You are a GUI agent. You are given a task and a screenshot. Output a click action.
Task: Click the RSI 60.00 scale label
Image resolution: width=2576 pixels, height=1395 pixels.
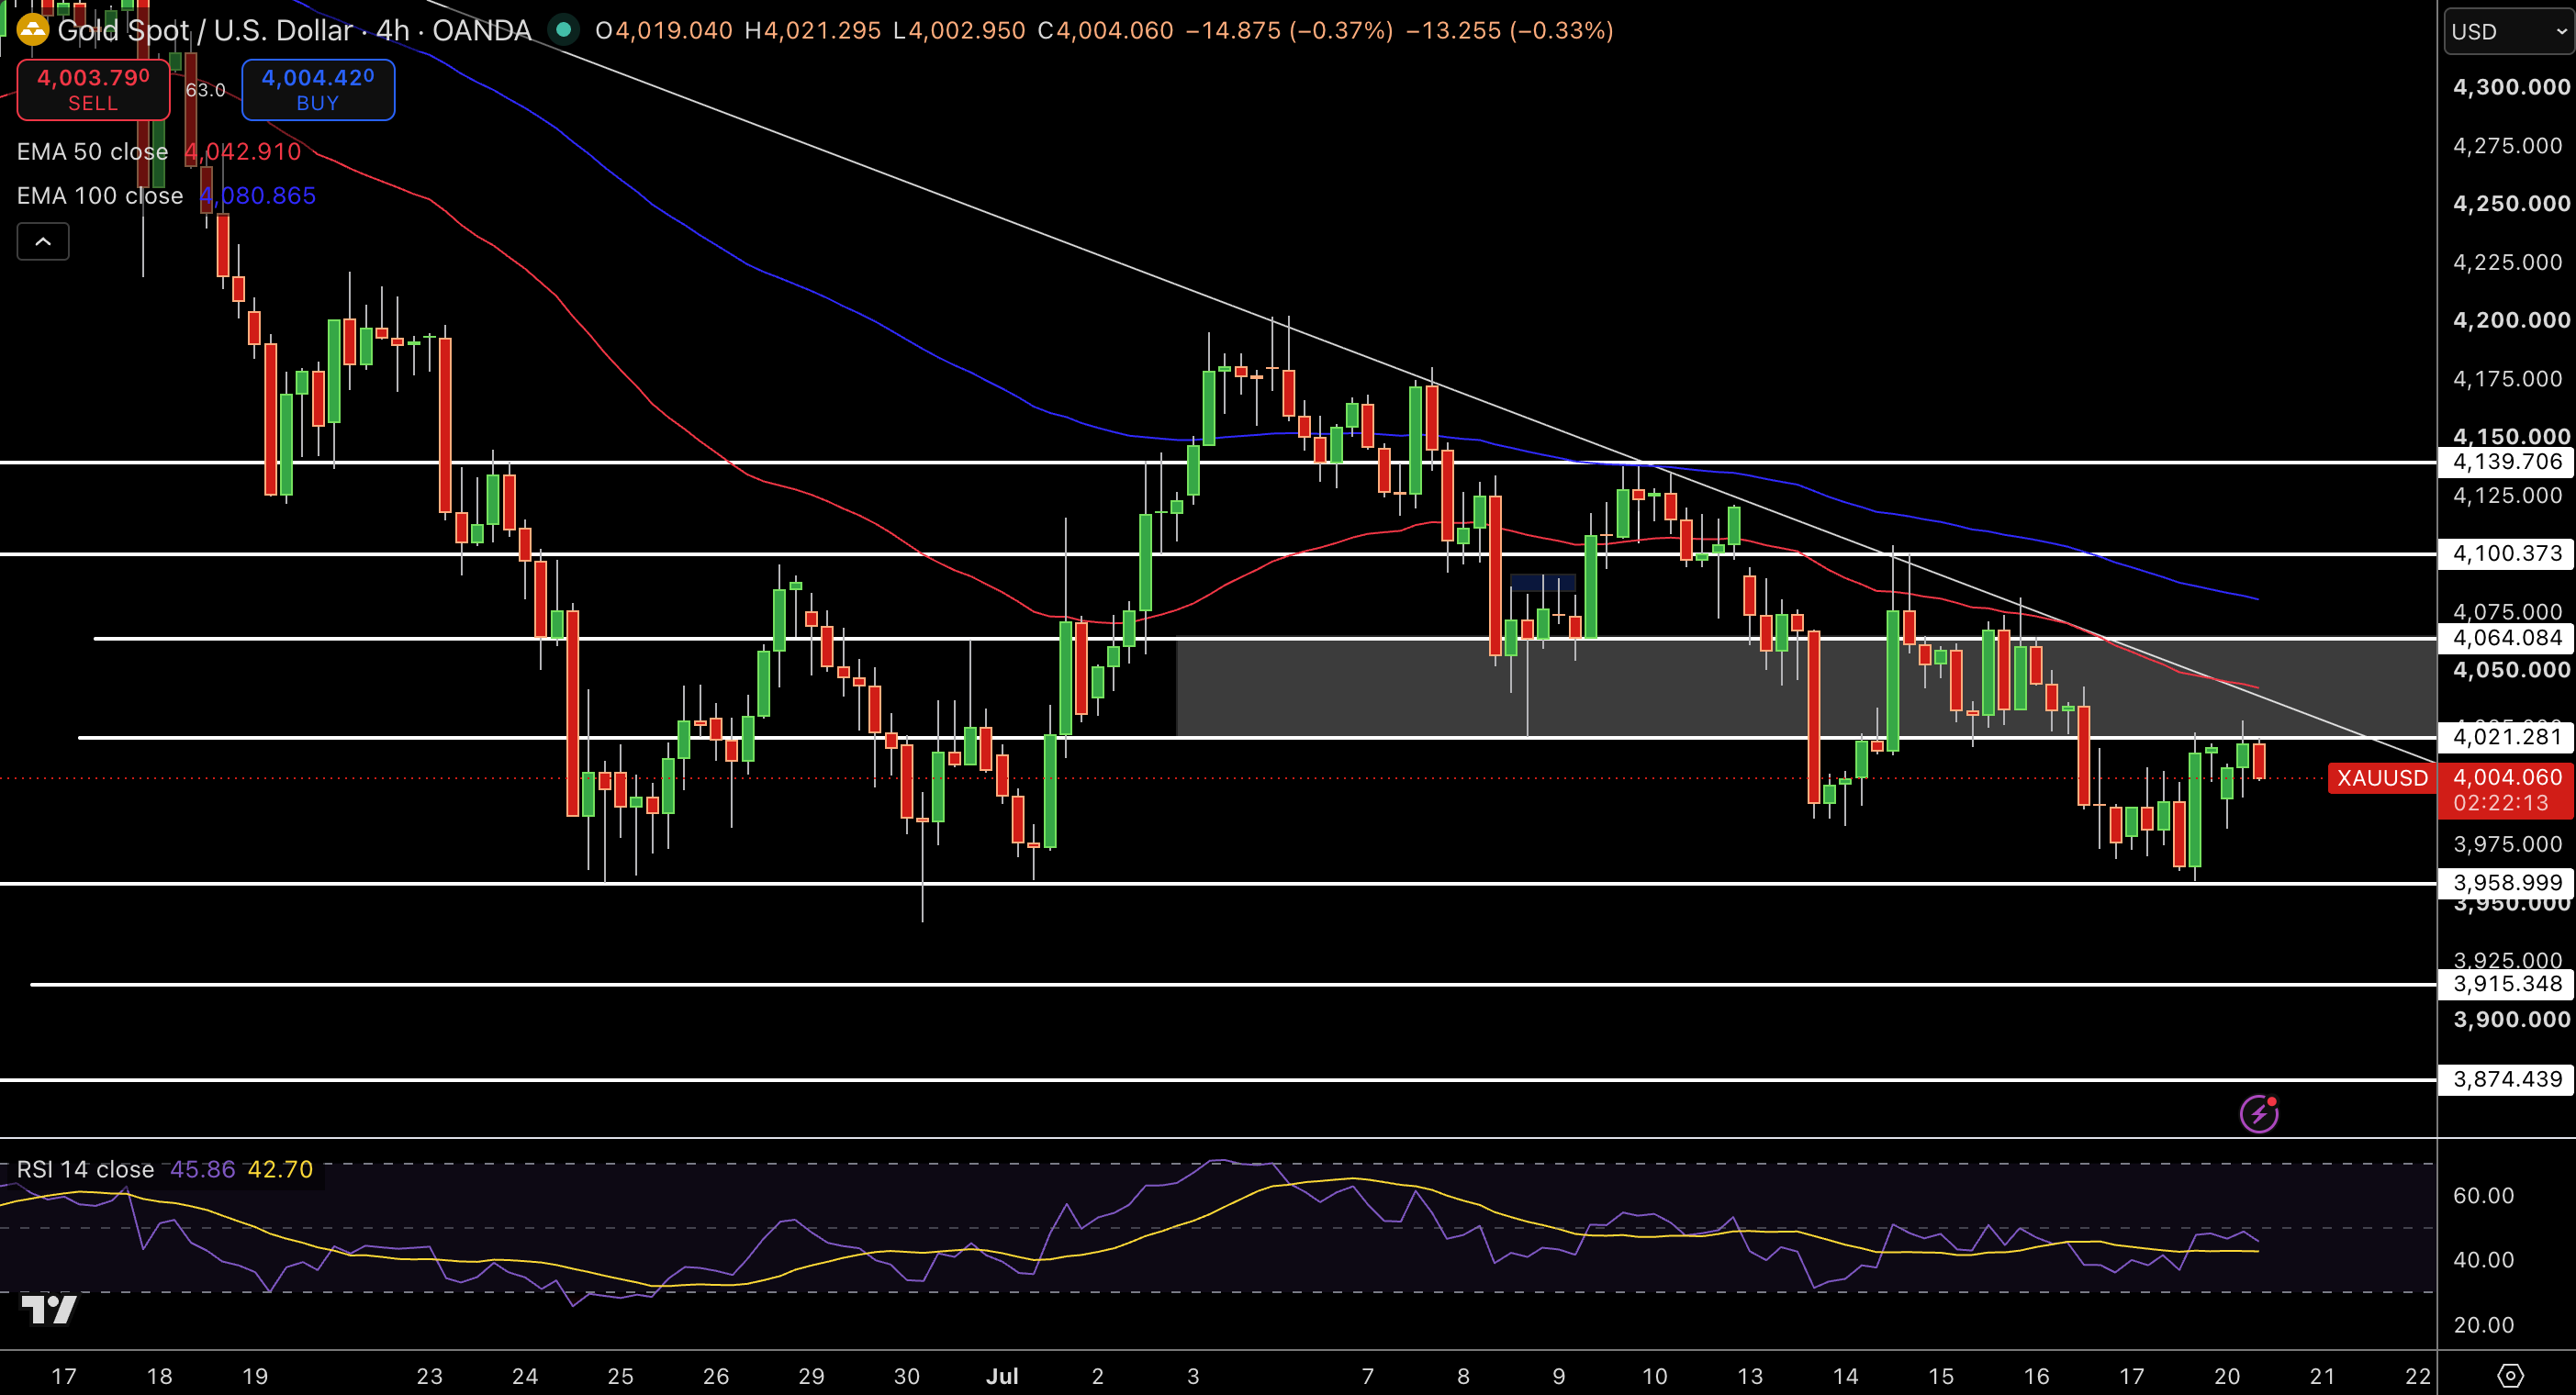click(x=2483, y=1196)
